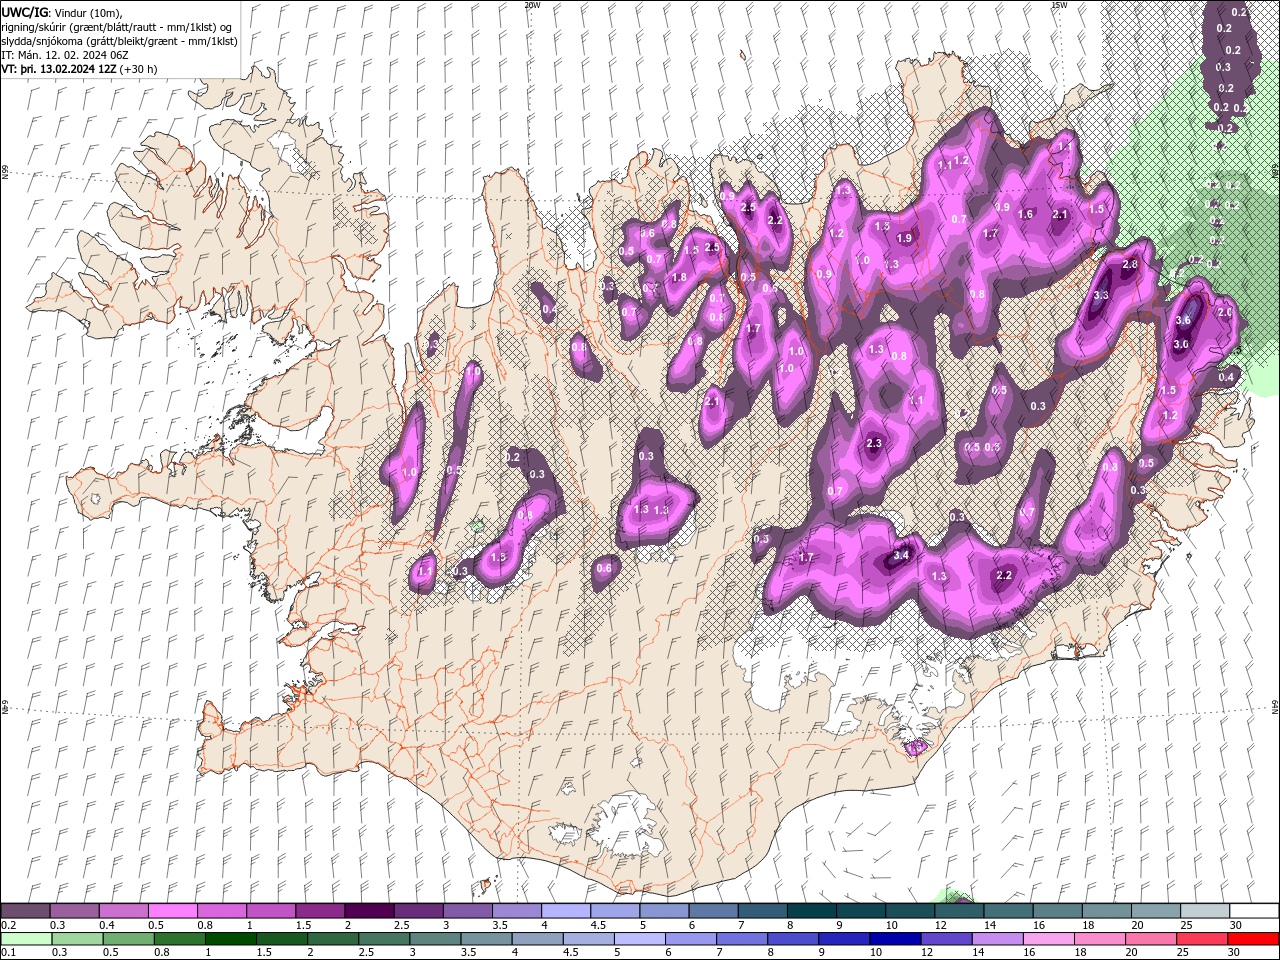Pick the 25 swatch in lower legend

click(1203, 939)
